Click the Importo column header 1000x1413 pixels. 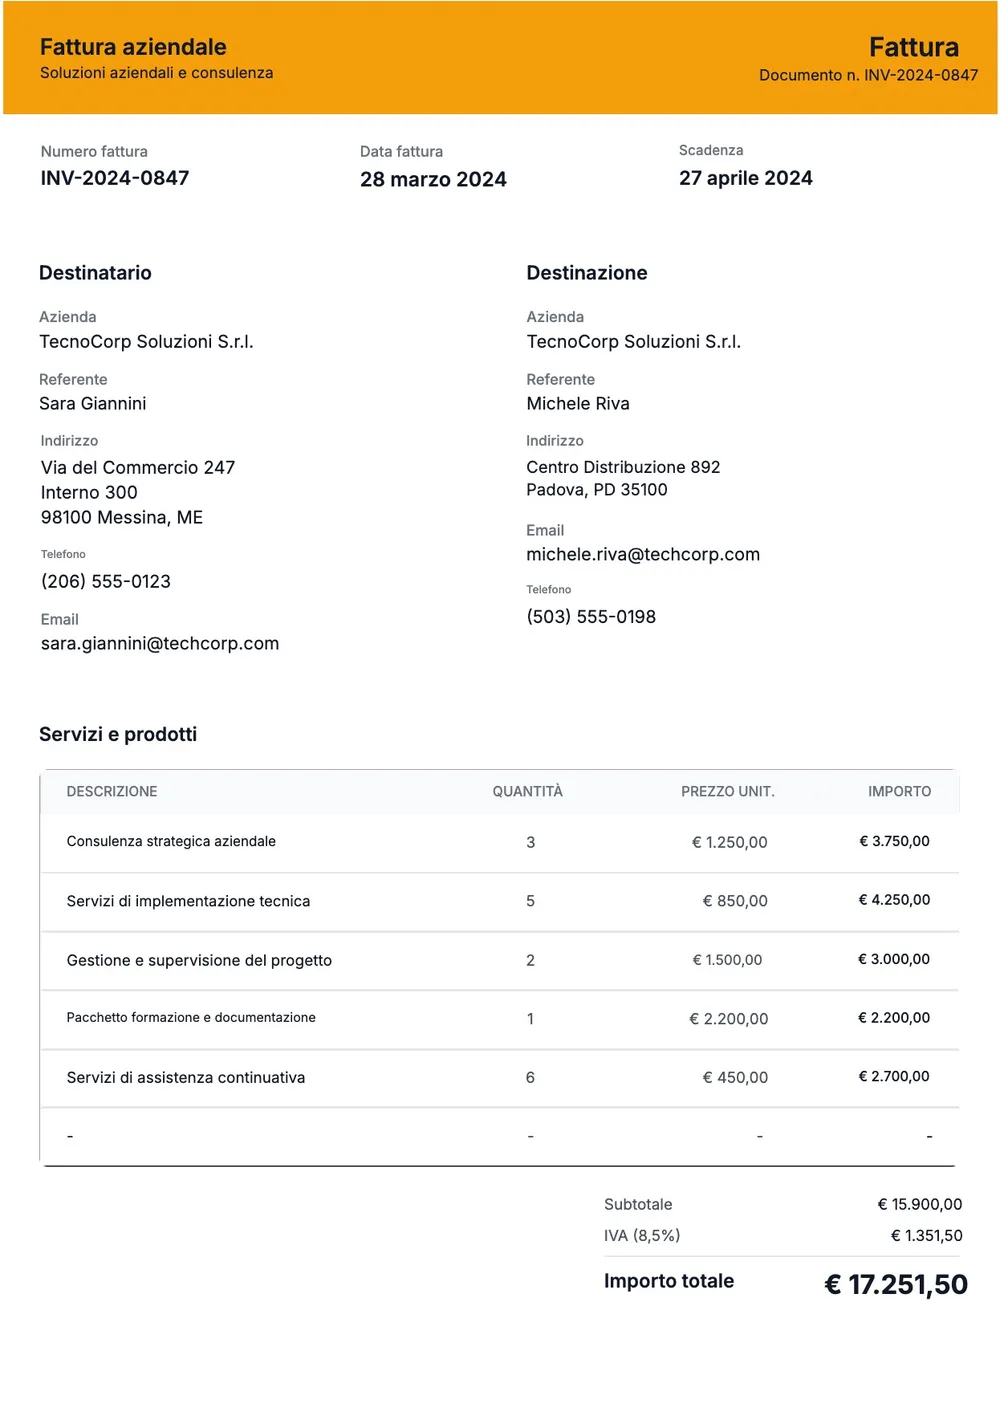tap(899, 792)
